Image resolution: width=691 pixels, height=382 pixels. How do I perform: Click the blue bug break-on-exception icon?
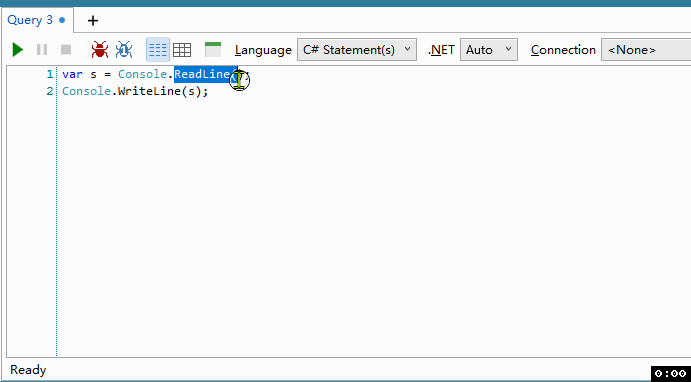(124, 49)
